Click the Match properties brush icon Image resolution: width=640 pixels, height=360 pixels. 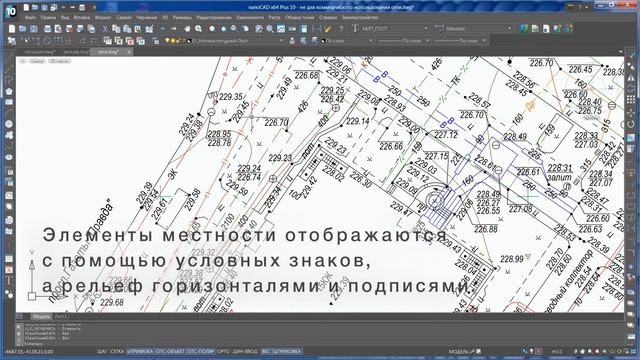(x=149, y=29)
